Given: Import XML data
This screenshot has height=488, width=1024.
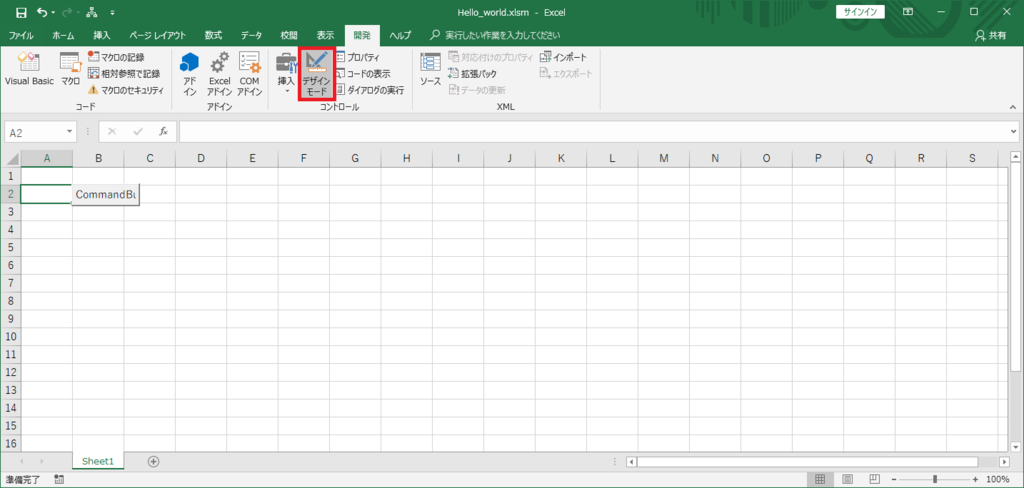Looking at the screenshot, I should 564,57.
